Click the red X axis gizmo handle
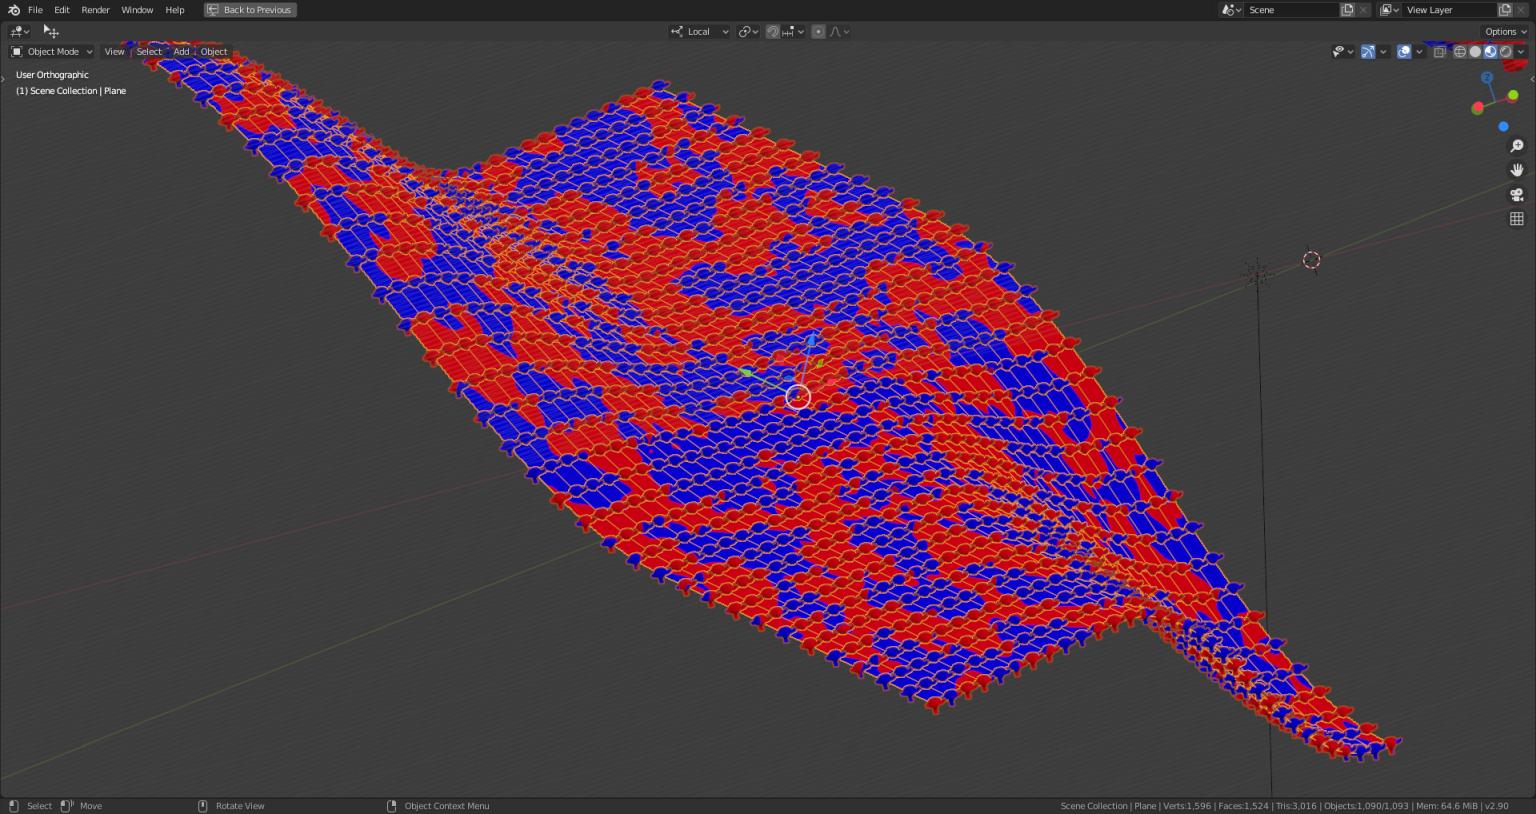The height and width of the screenshot is (814, 1536). coord(1477,108)
